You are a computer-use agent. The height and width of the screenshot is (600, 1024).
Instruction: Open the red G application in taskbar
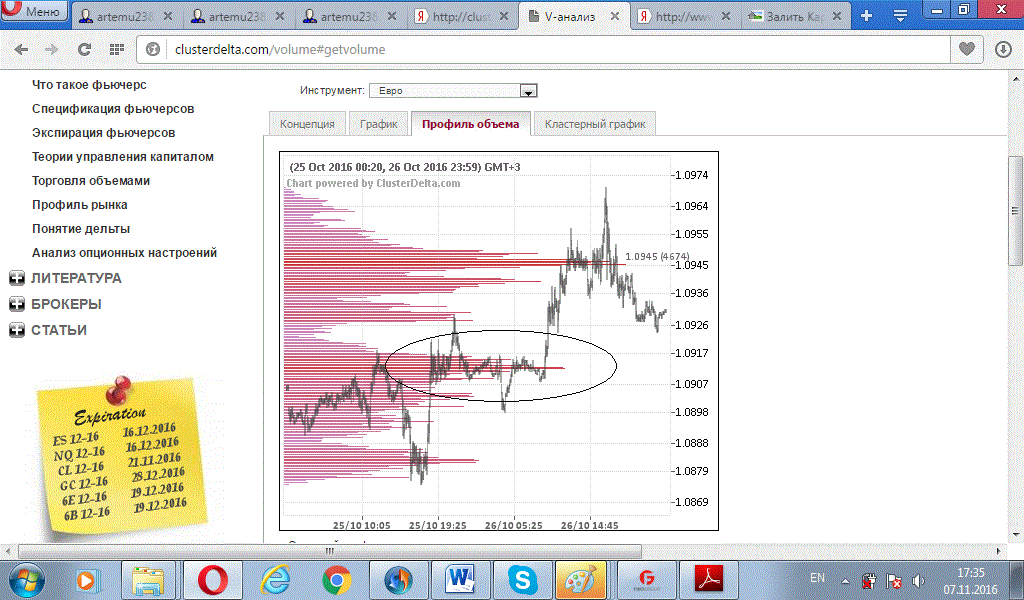click(x=647, y=580)
